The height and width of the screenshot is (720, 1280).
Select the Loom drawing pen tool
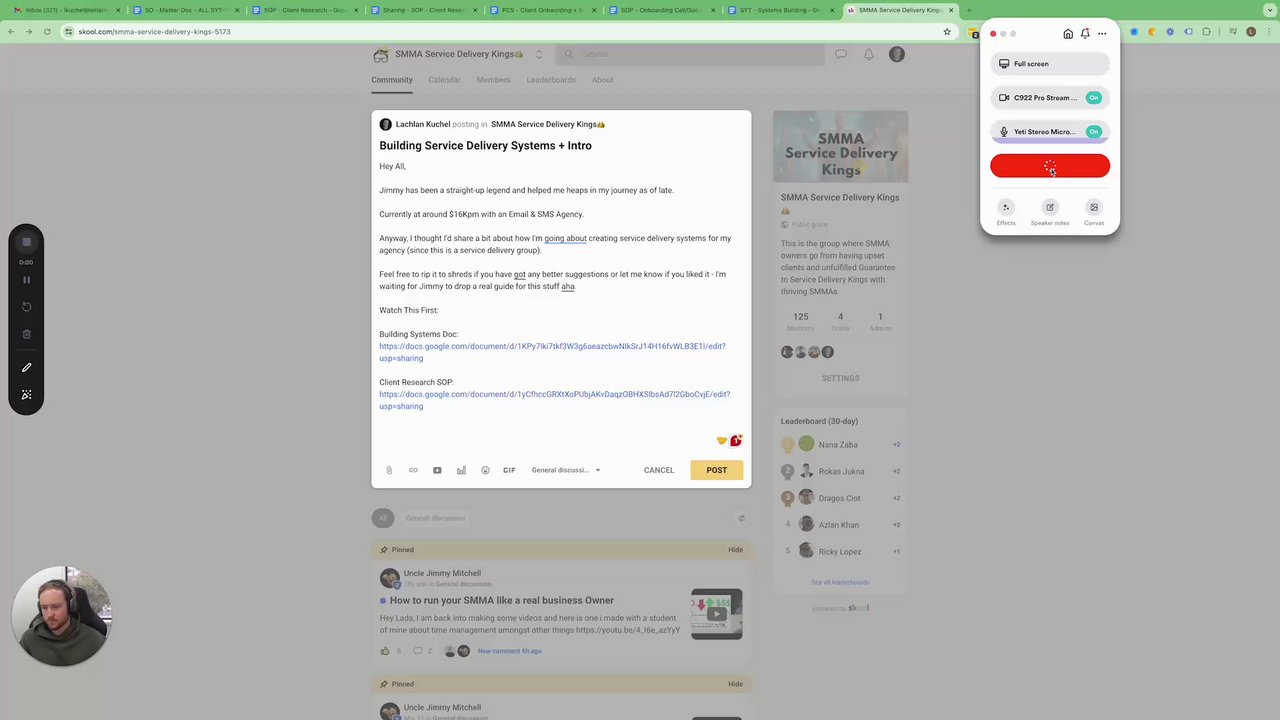(x=26, y=367)
